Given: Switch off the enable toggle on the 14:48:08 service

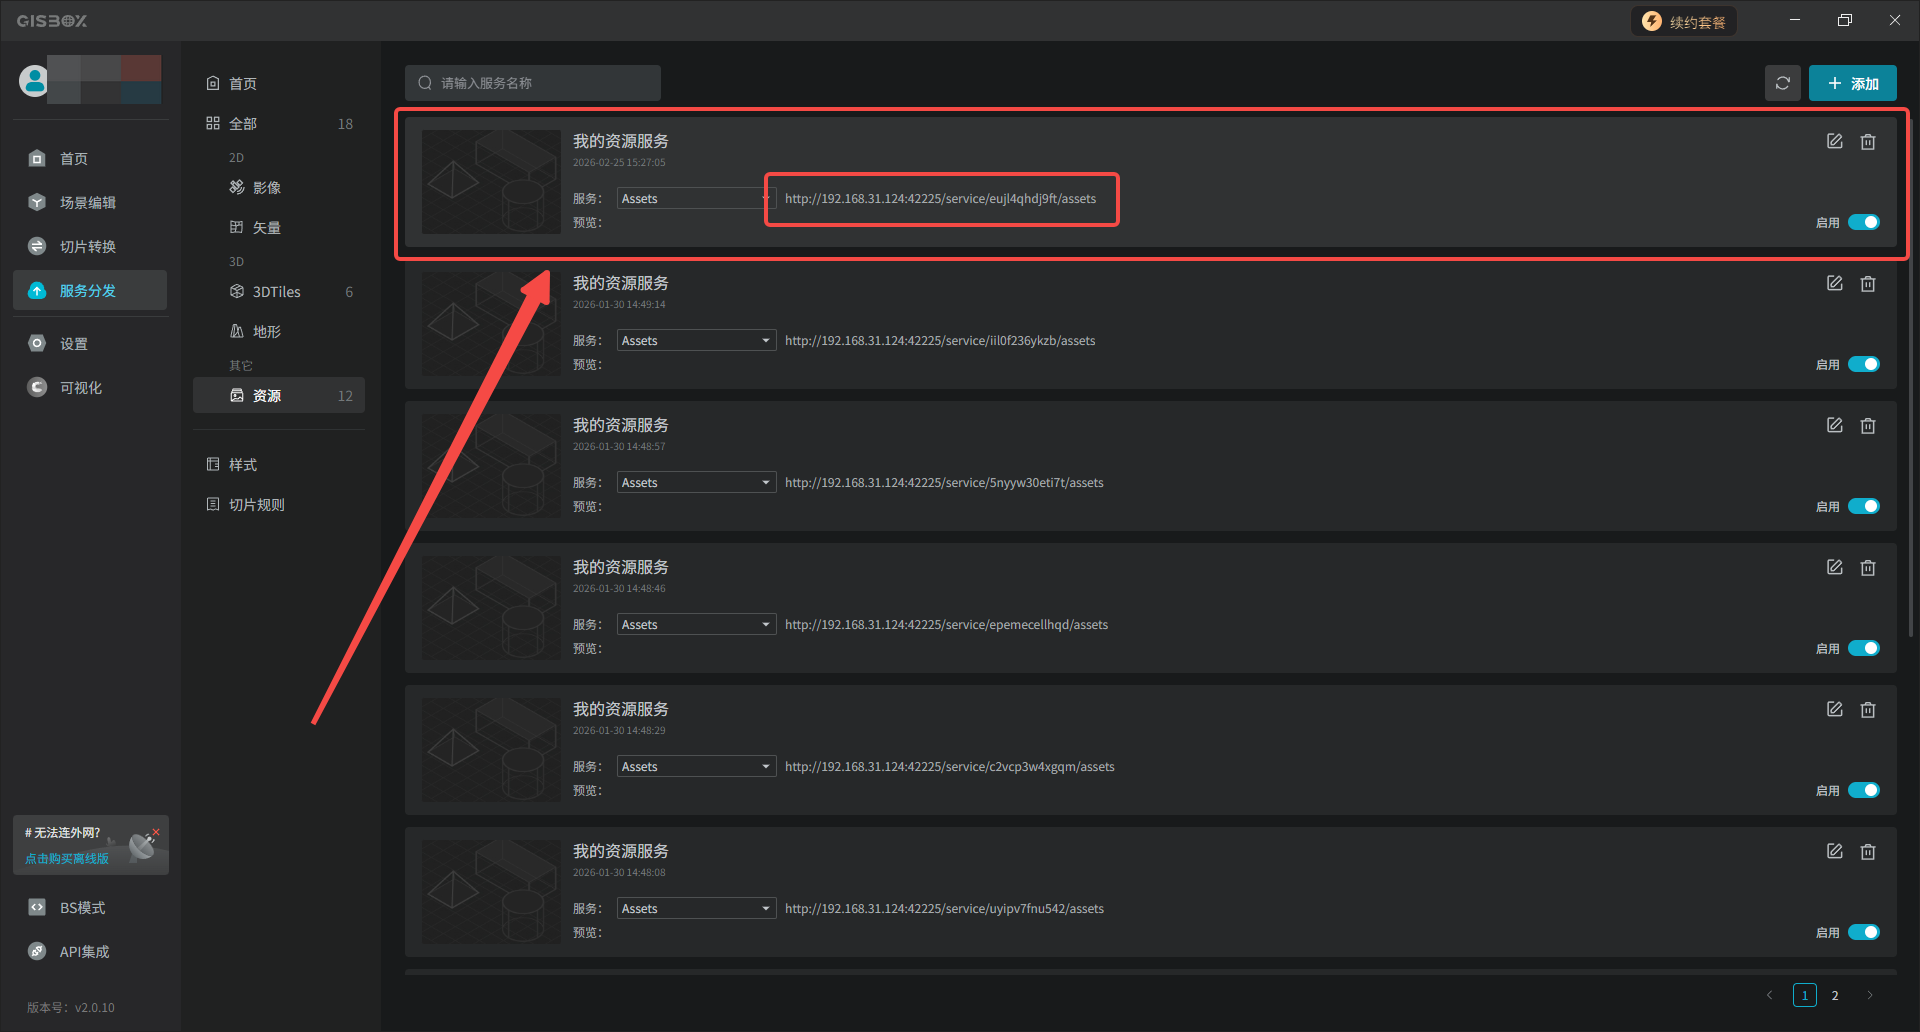Looking at the screenshot, I should point(1863,933).
